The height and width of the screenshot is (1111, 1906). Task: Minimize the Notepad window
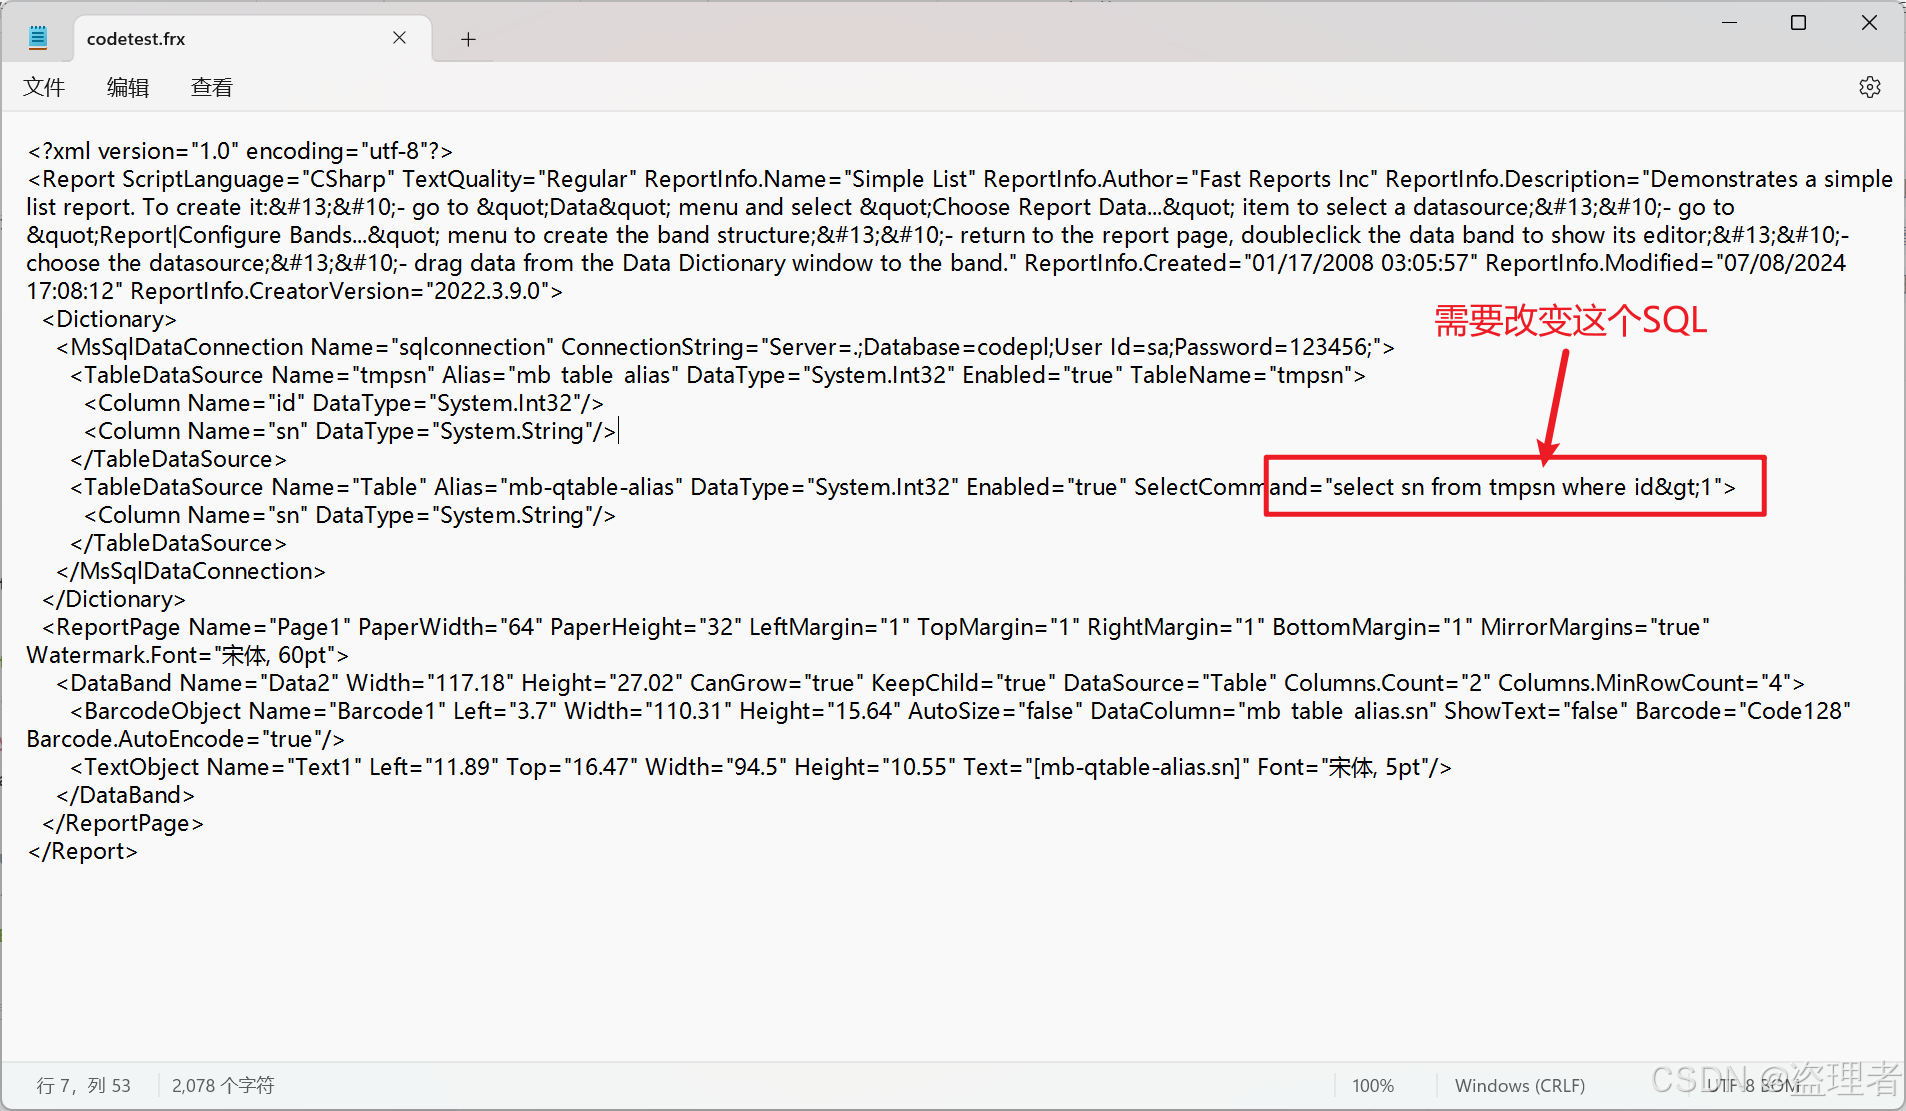(1729, 22)
